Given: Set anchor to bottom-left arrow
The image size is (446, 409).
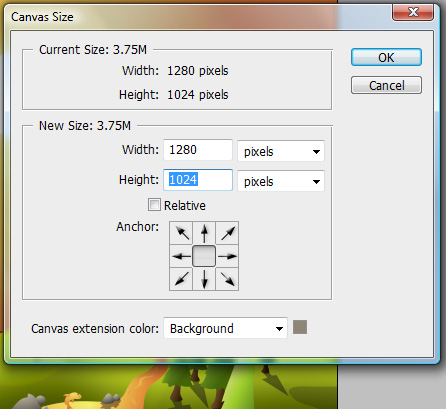Looking at the screenshot, I should pos(181,279).
